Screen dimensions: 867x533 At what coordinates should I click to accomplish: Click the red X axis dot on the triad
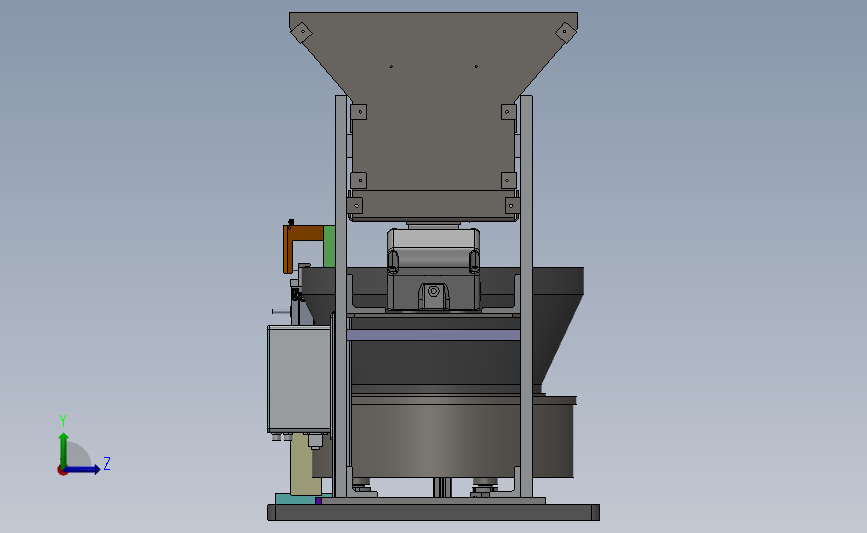(62, 470)
